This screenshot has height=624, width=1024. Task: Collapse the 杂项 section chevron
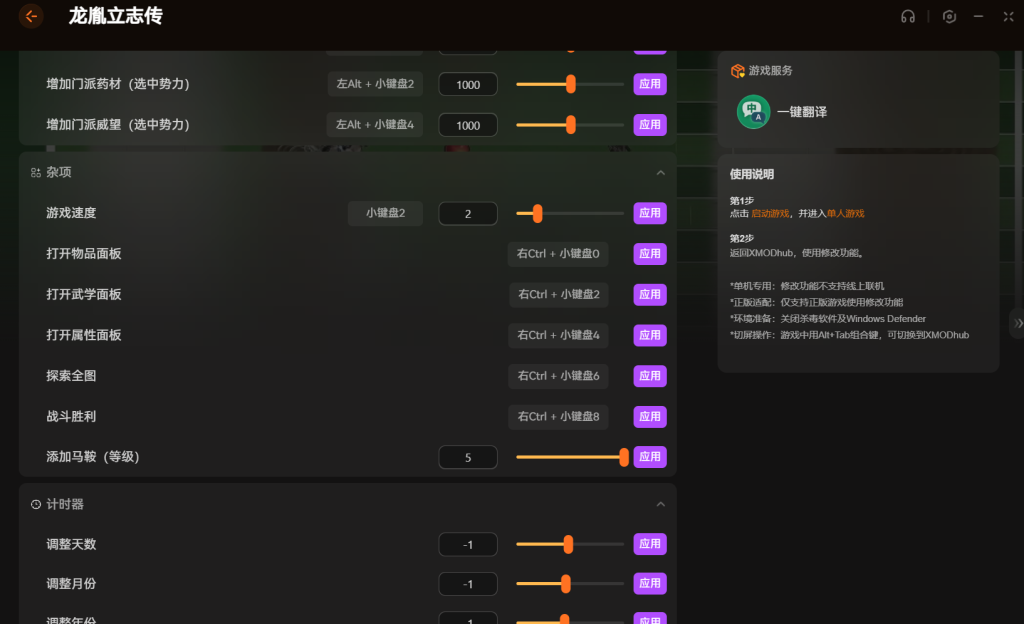point(660,172)
